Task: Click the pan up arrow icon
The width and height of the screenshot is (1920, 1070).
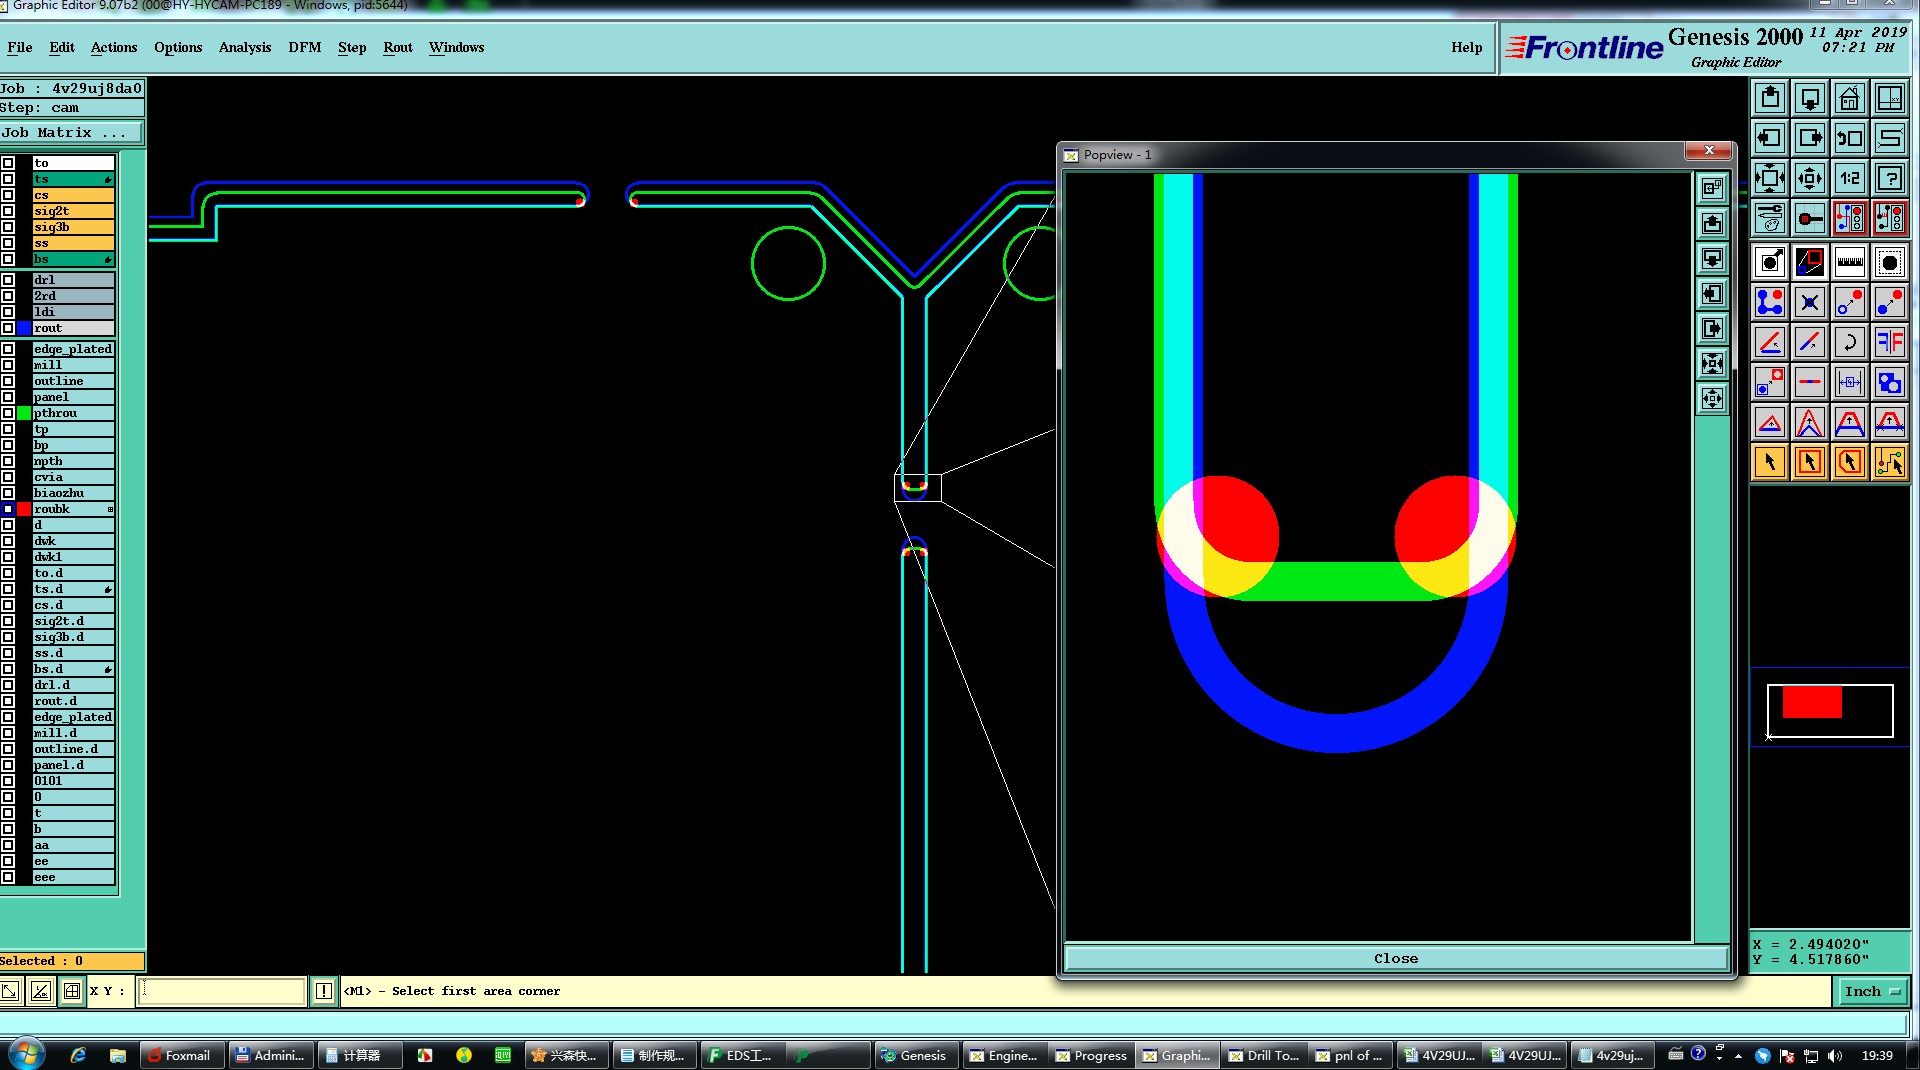Action: pos(1770,98)
